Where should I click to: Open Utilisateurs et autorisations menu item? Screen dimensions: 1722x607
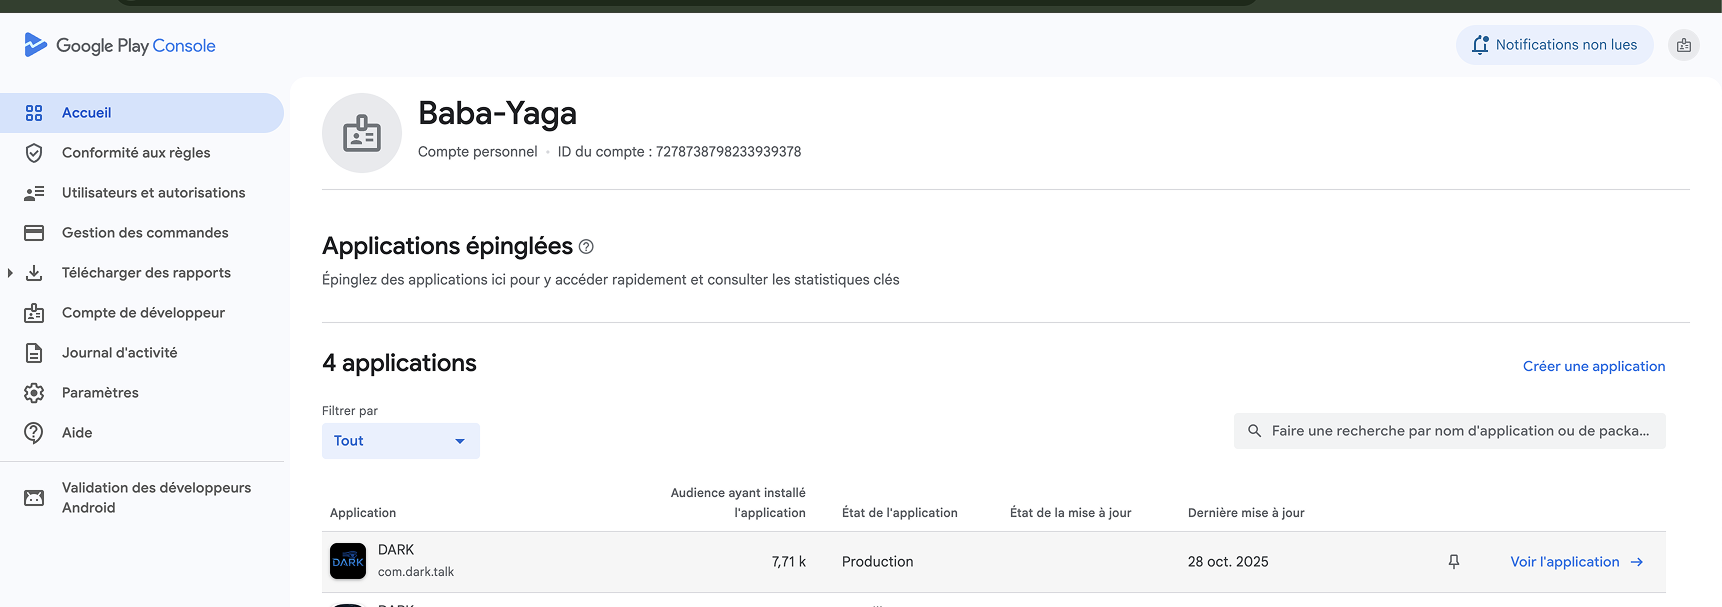[x=153, y=193]
